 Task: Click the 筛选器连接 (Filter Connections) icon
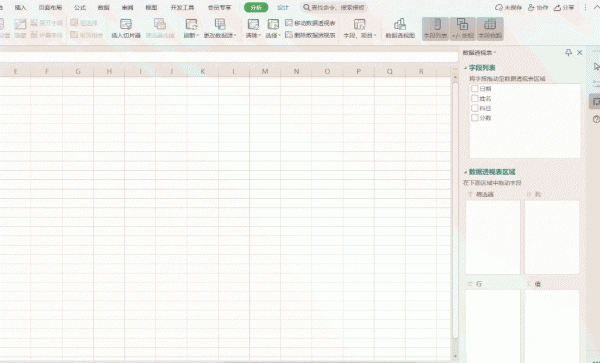pyautogui.click(x=160, y=24)
